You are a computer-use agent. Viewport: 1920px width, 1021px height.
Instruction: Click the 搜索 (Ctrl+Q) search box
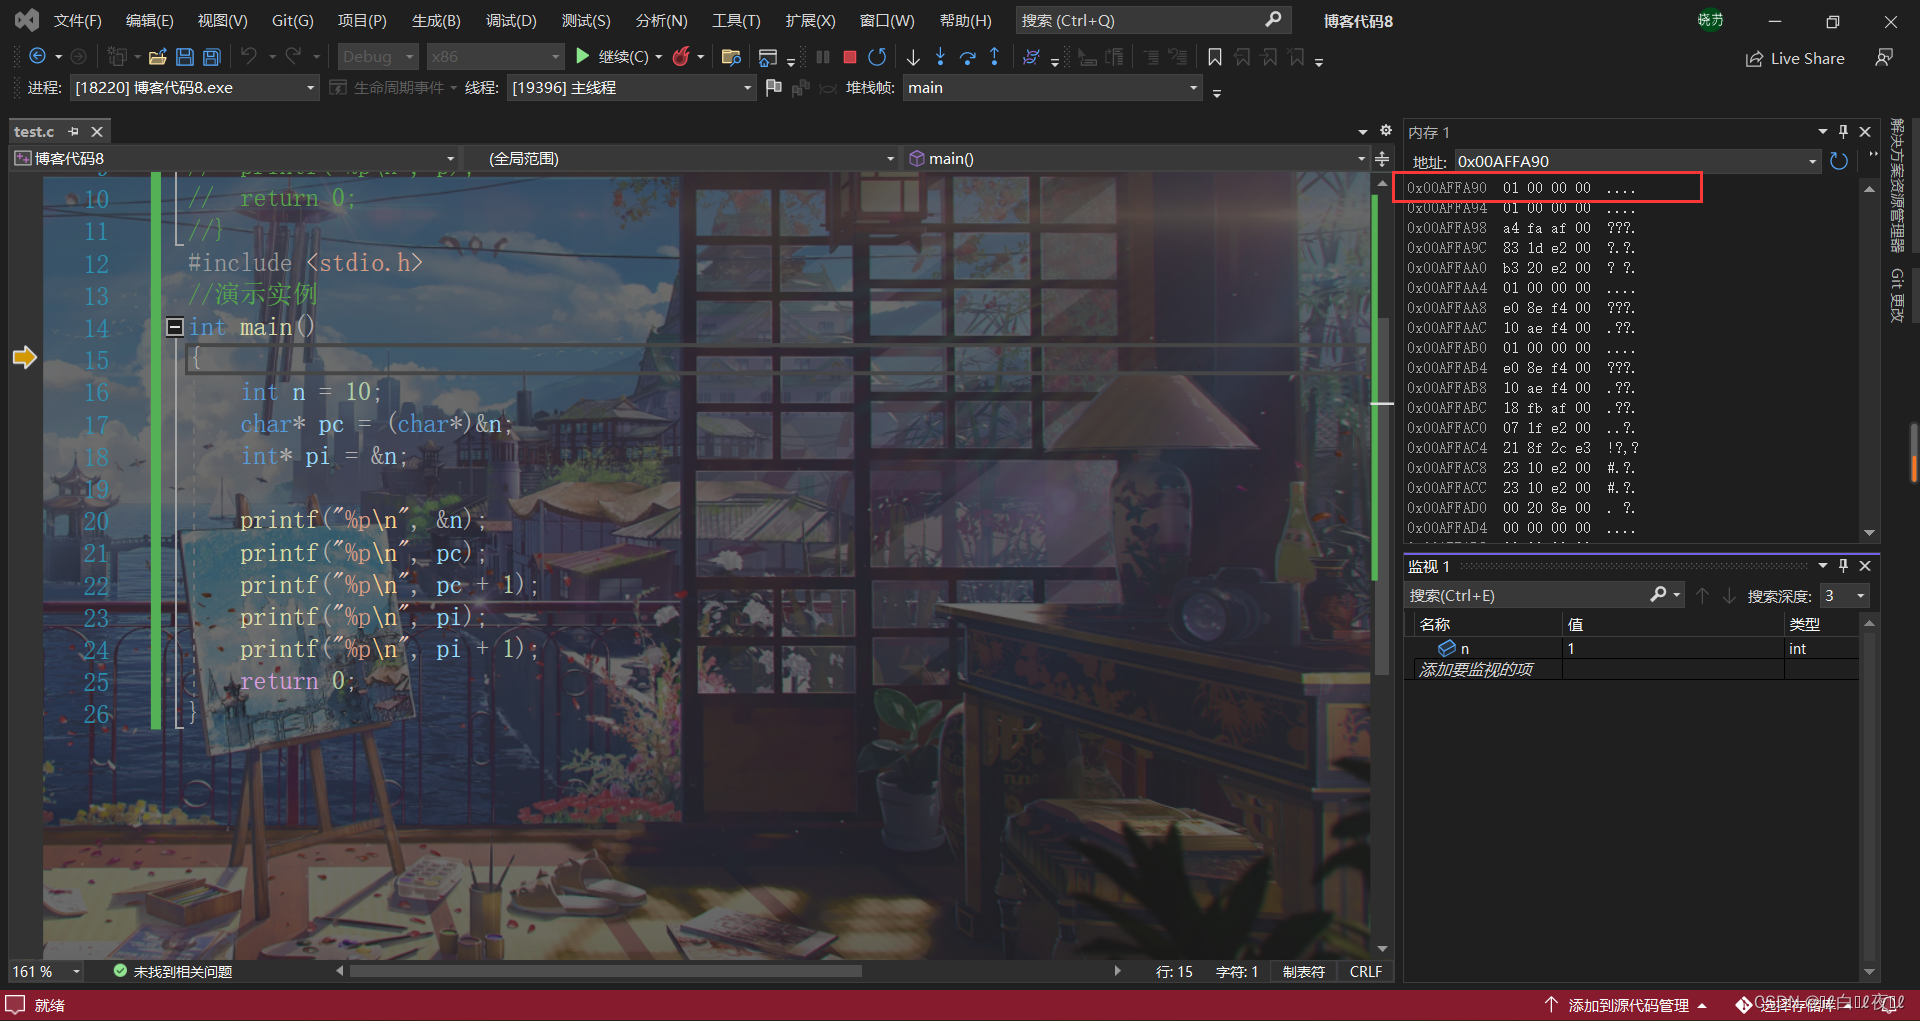pyautogui.click(x=1153, y=20)
